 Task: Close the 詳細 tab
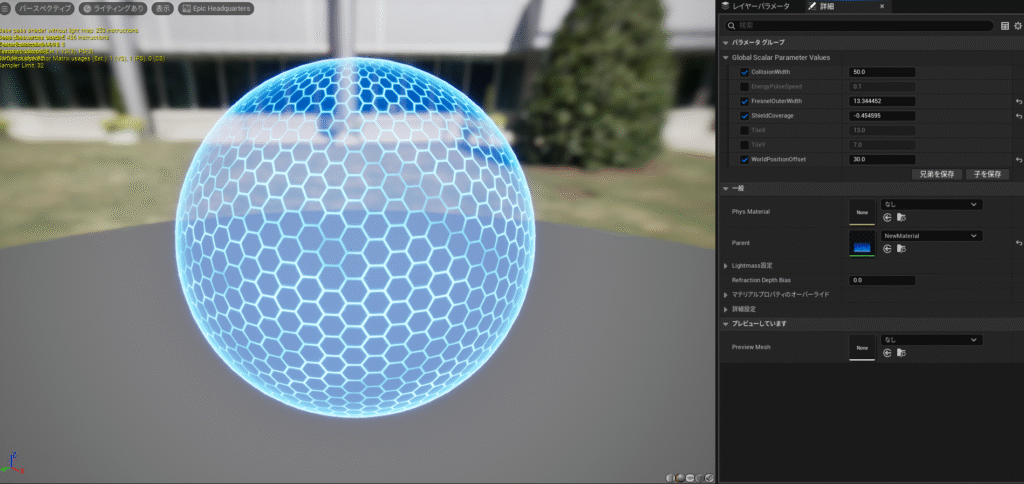(x=882, y=7)
